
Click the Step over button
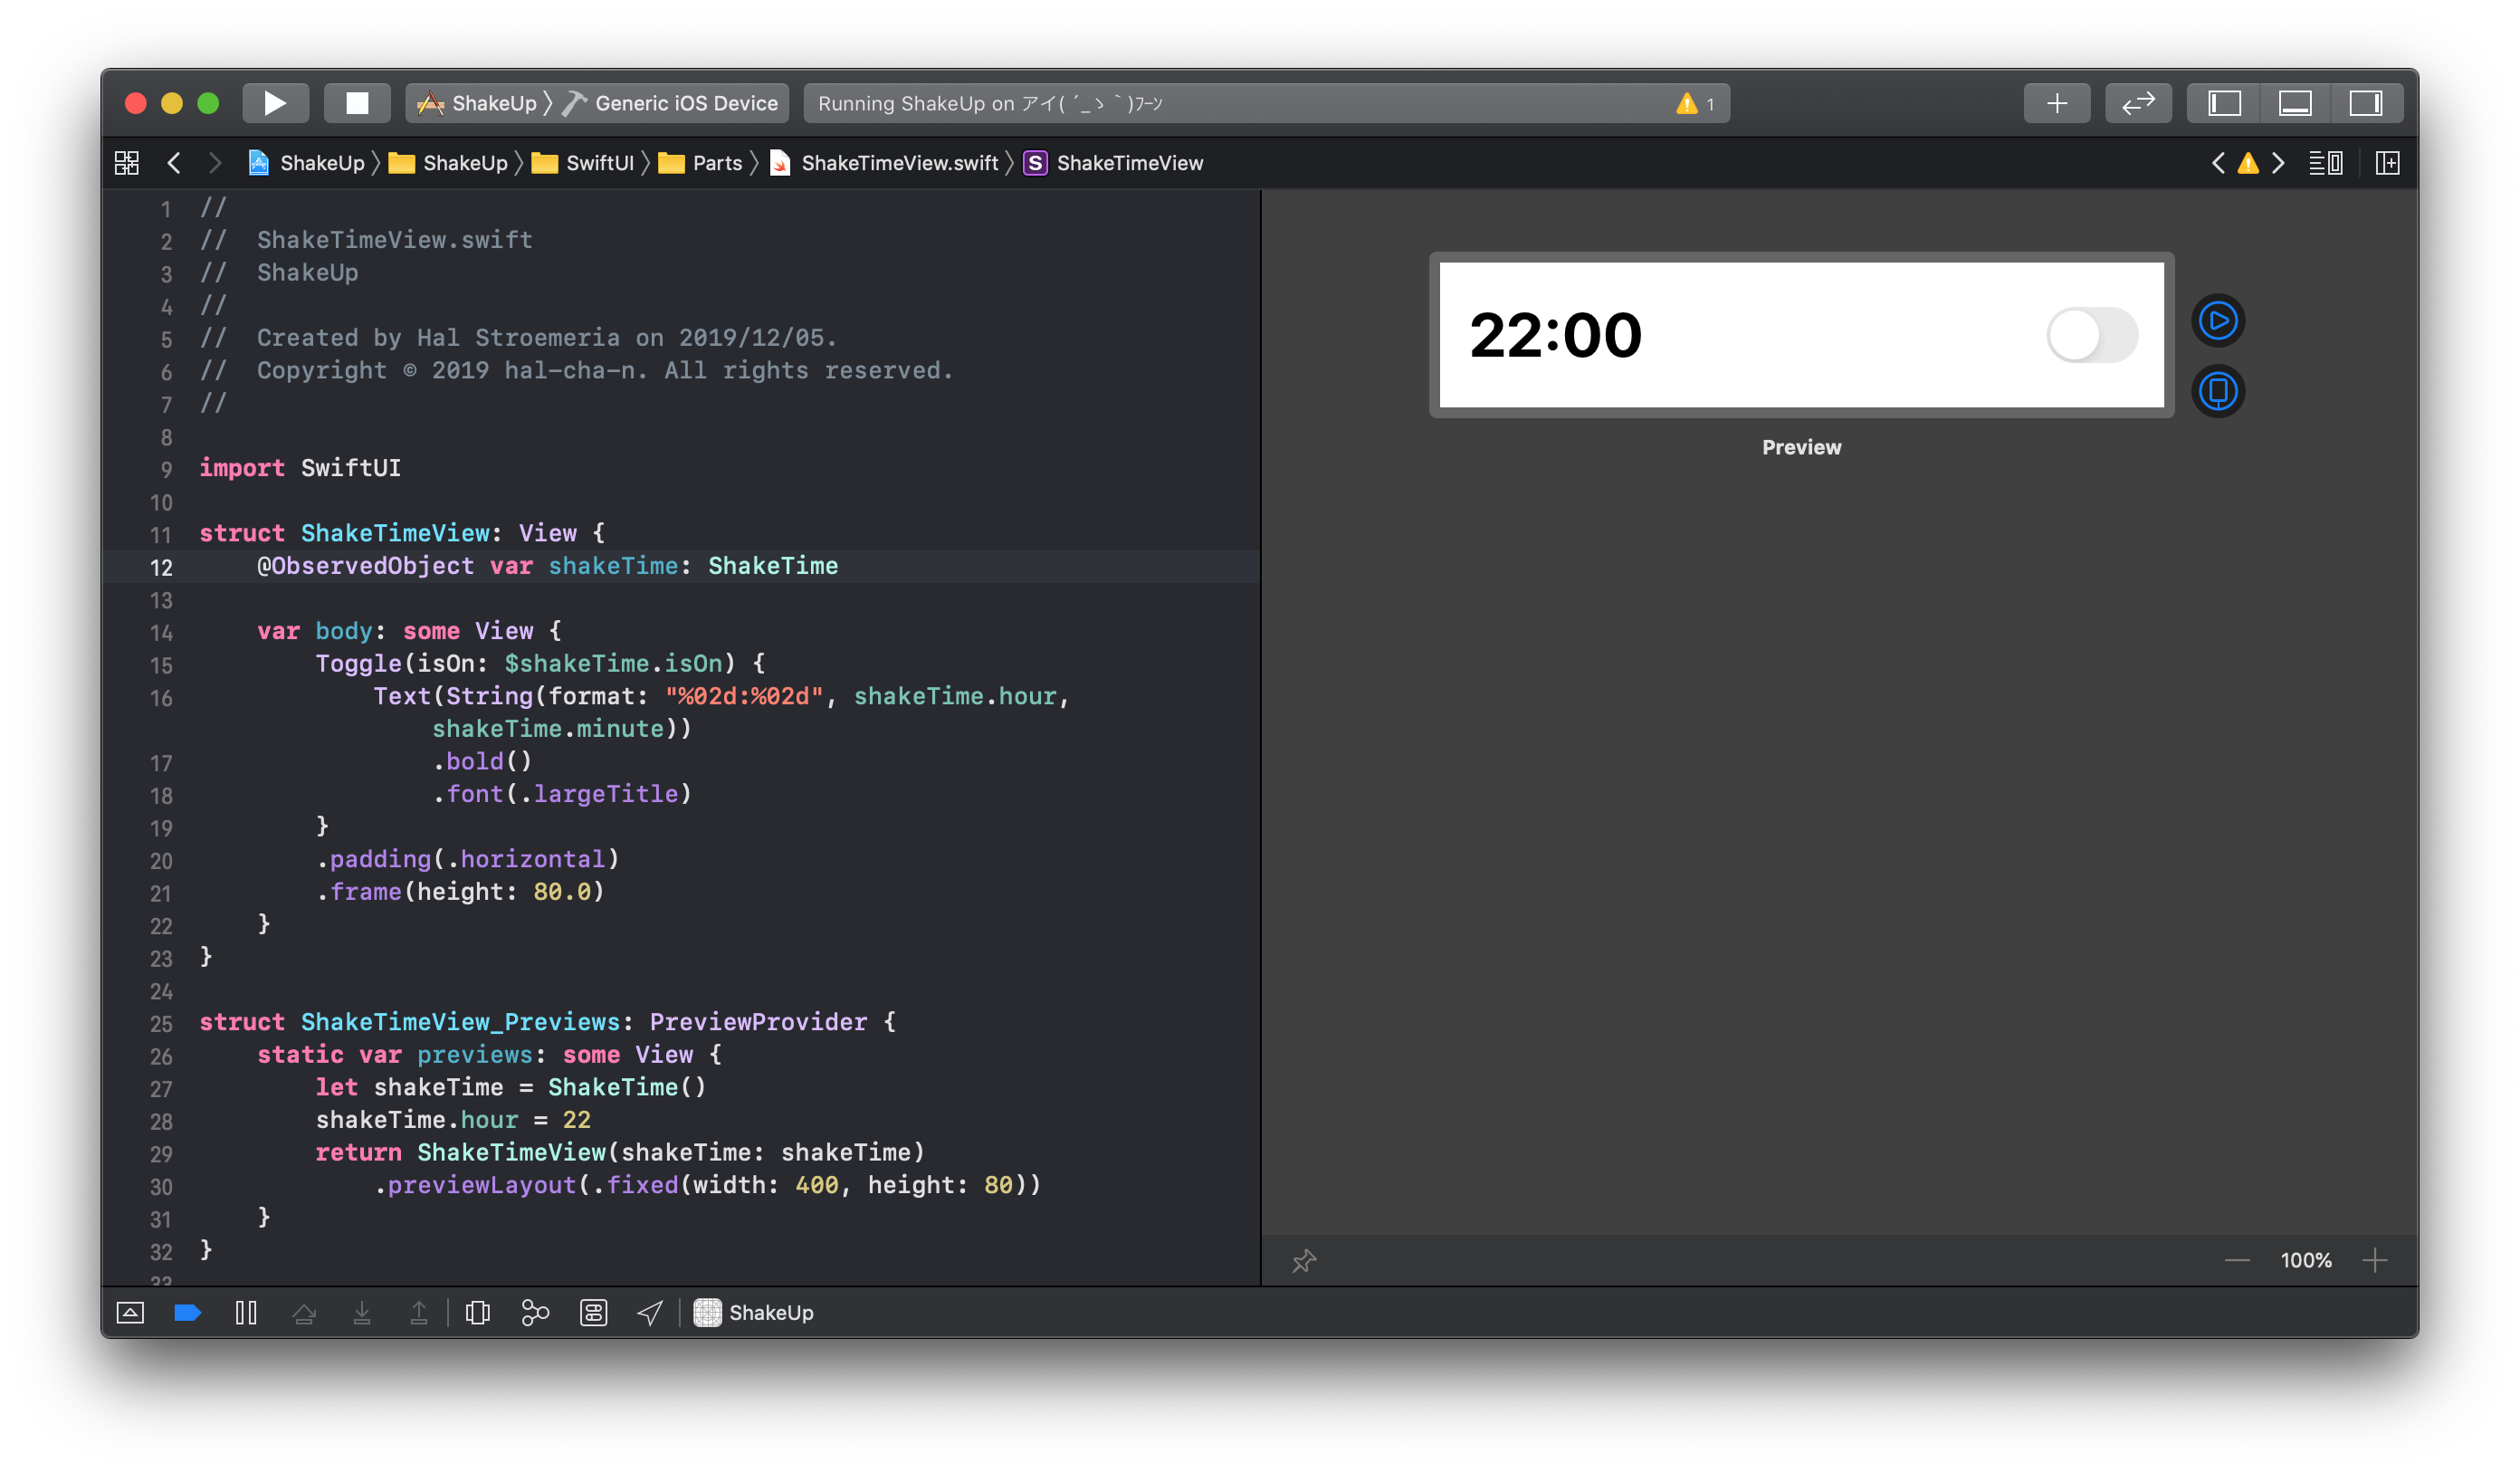pos(304,1313)
